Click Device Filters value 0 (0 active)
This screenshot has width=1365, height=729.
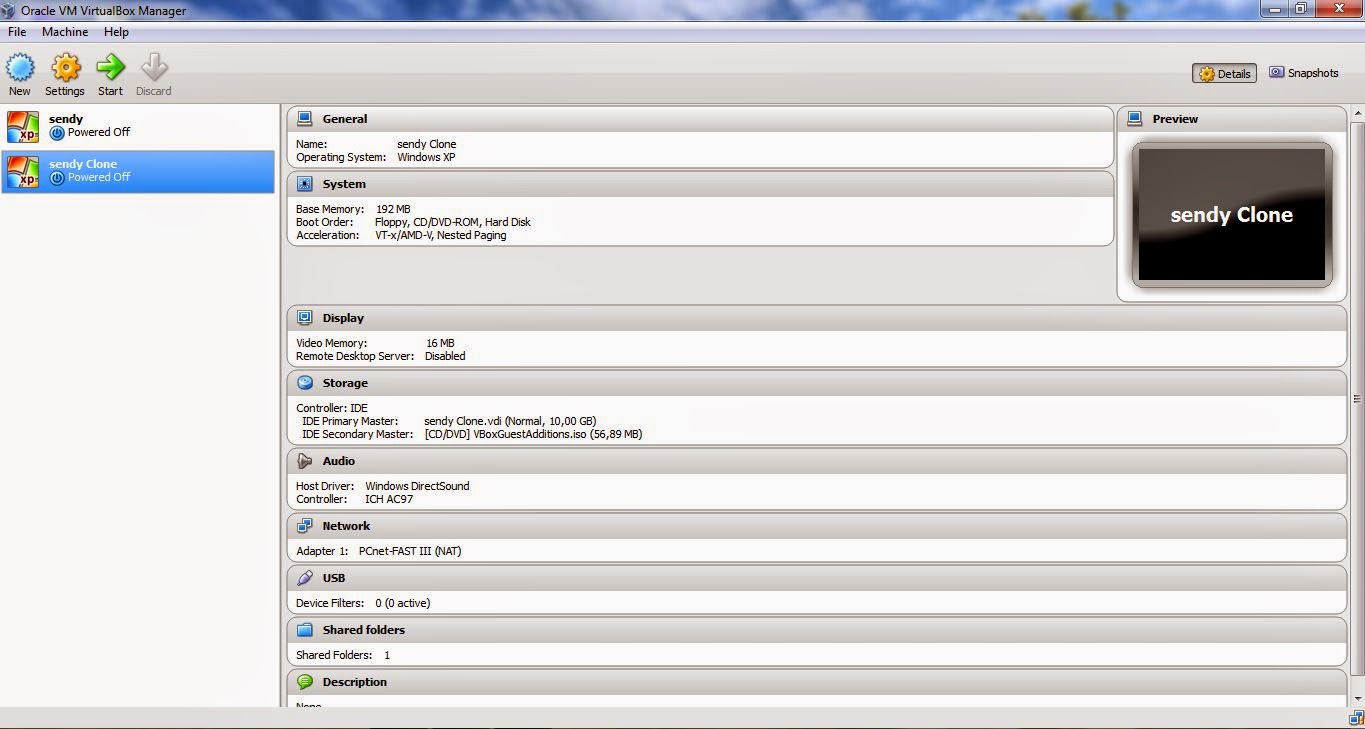[x=403, y=603]
